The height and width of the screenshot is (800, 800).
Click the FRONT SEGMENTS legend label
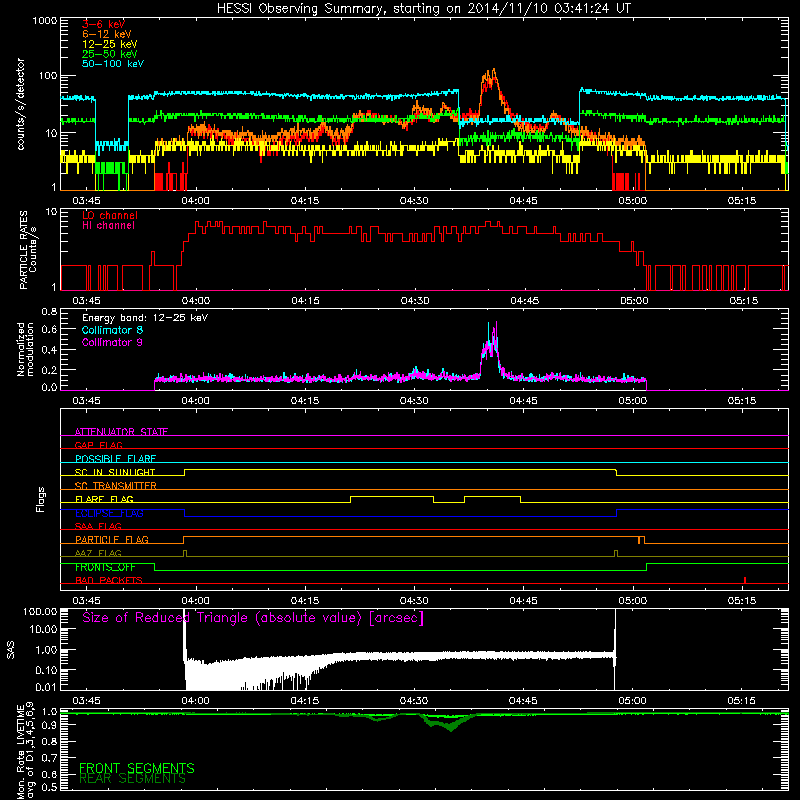[x=137, y=768]
